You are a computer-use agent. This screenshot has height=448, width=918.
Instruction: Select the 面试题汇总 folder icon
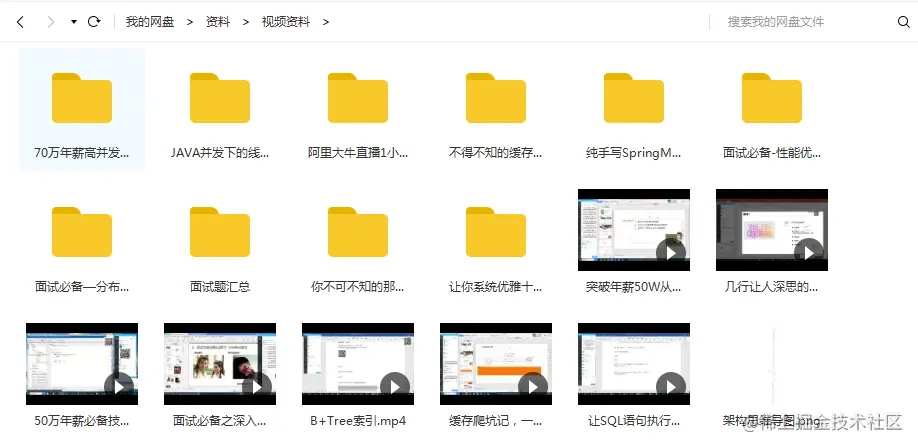(x=220, y=232)
